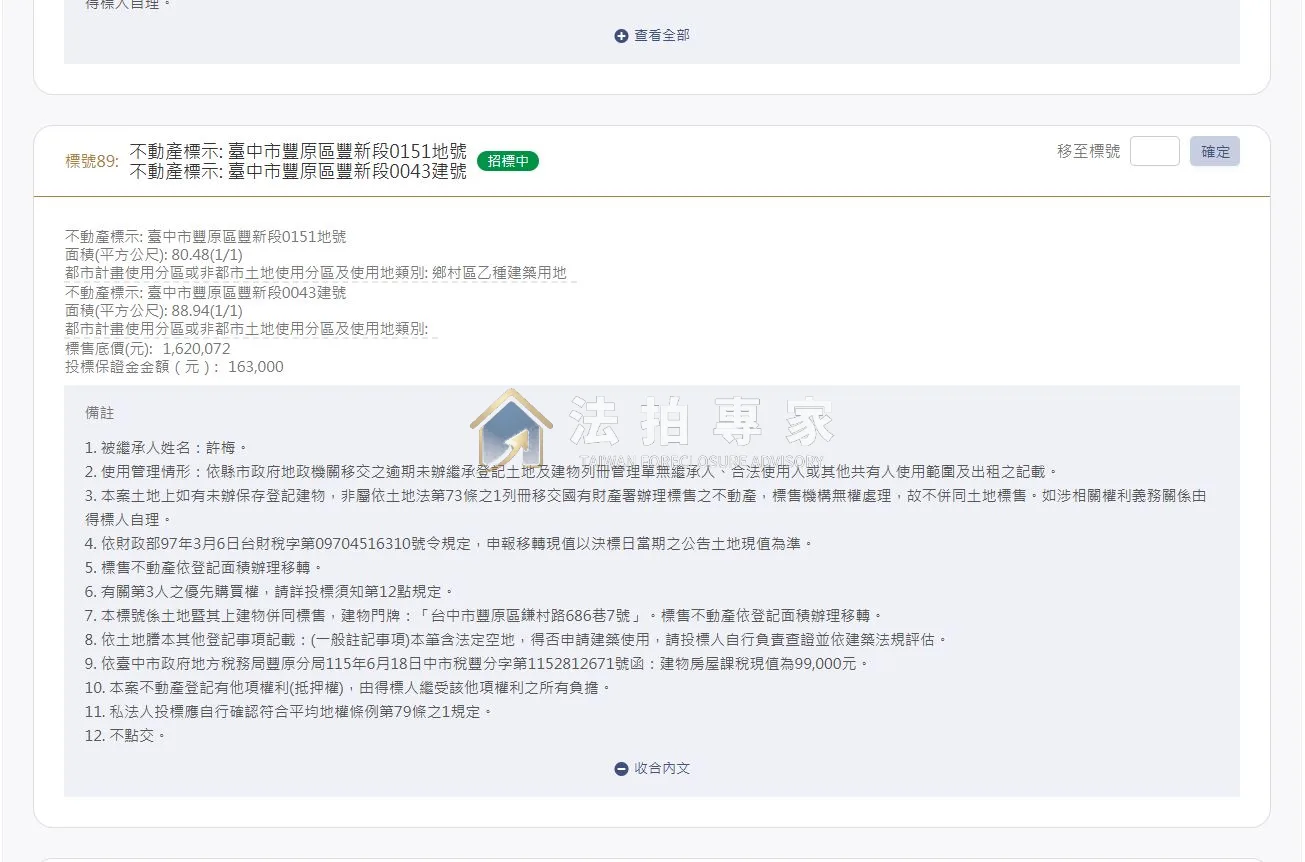Select reserve price 1,620,072

196,349
